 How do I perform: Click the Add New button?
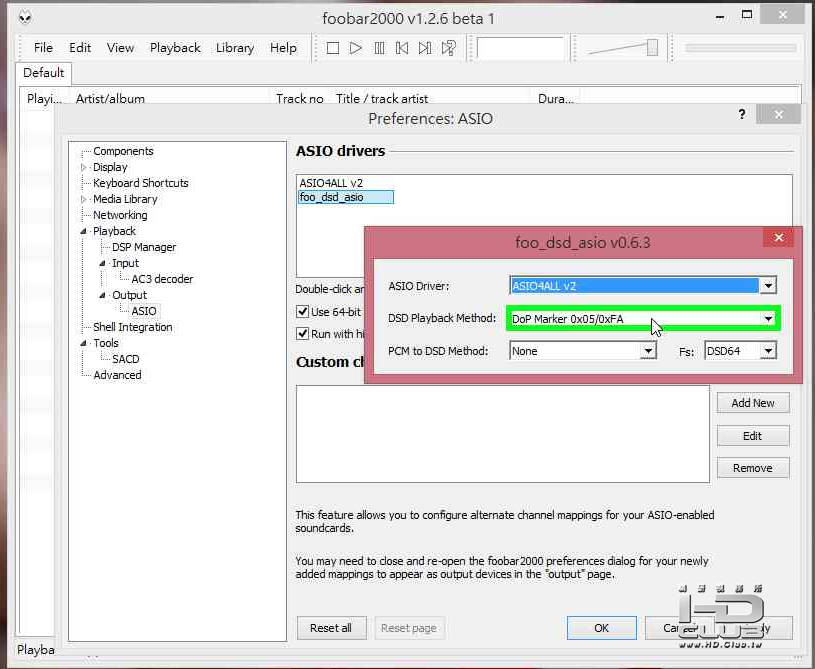[x=753, y=403]
